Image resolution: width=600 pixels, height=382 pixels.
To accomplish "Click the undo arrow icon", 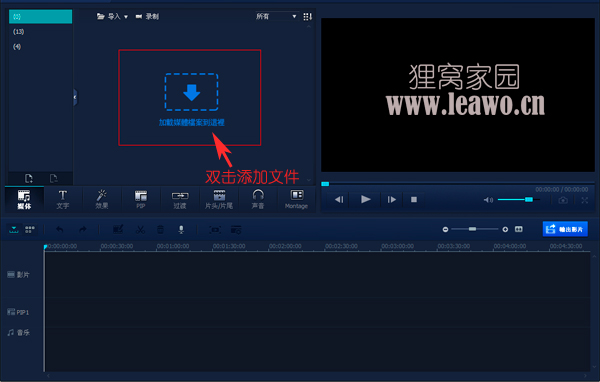I will pos(60,230).
